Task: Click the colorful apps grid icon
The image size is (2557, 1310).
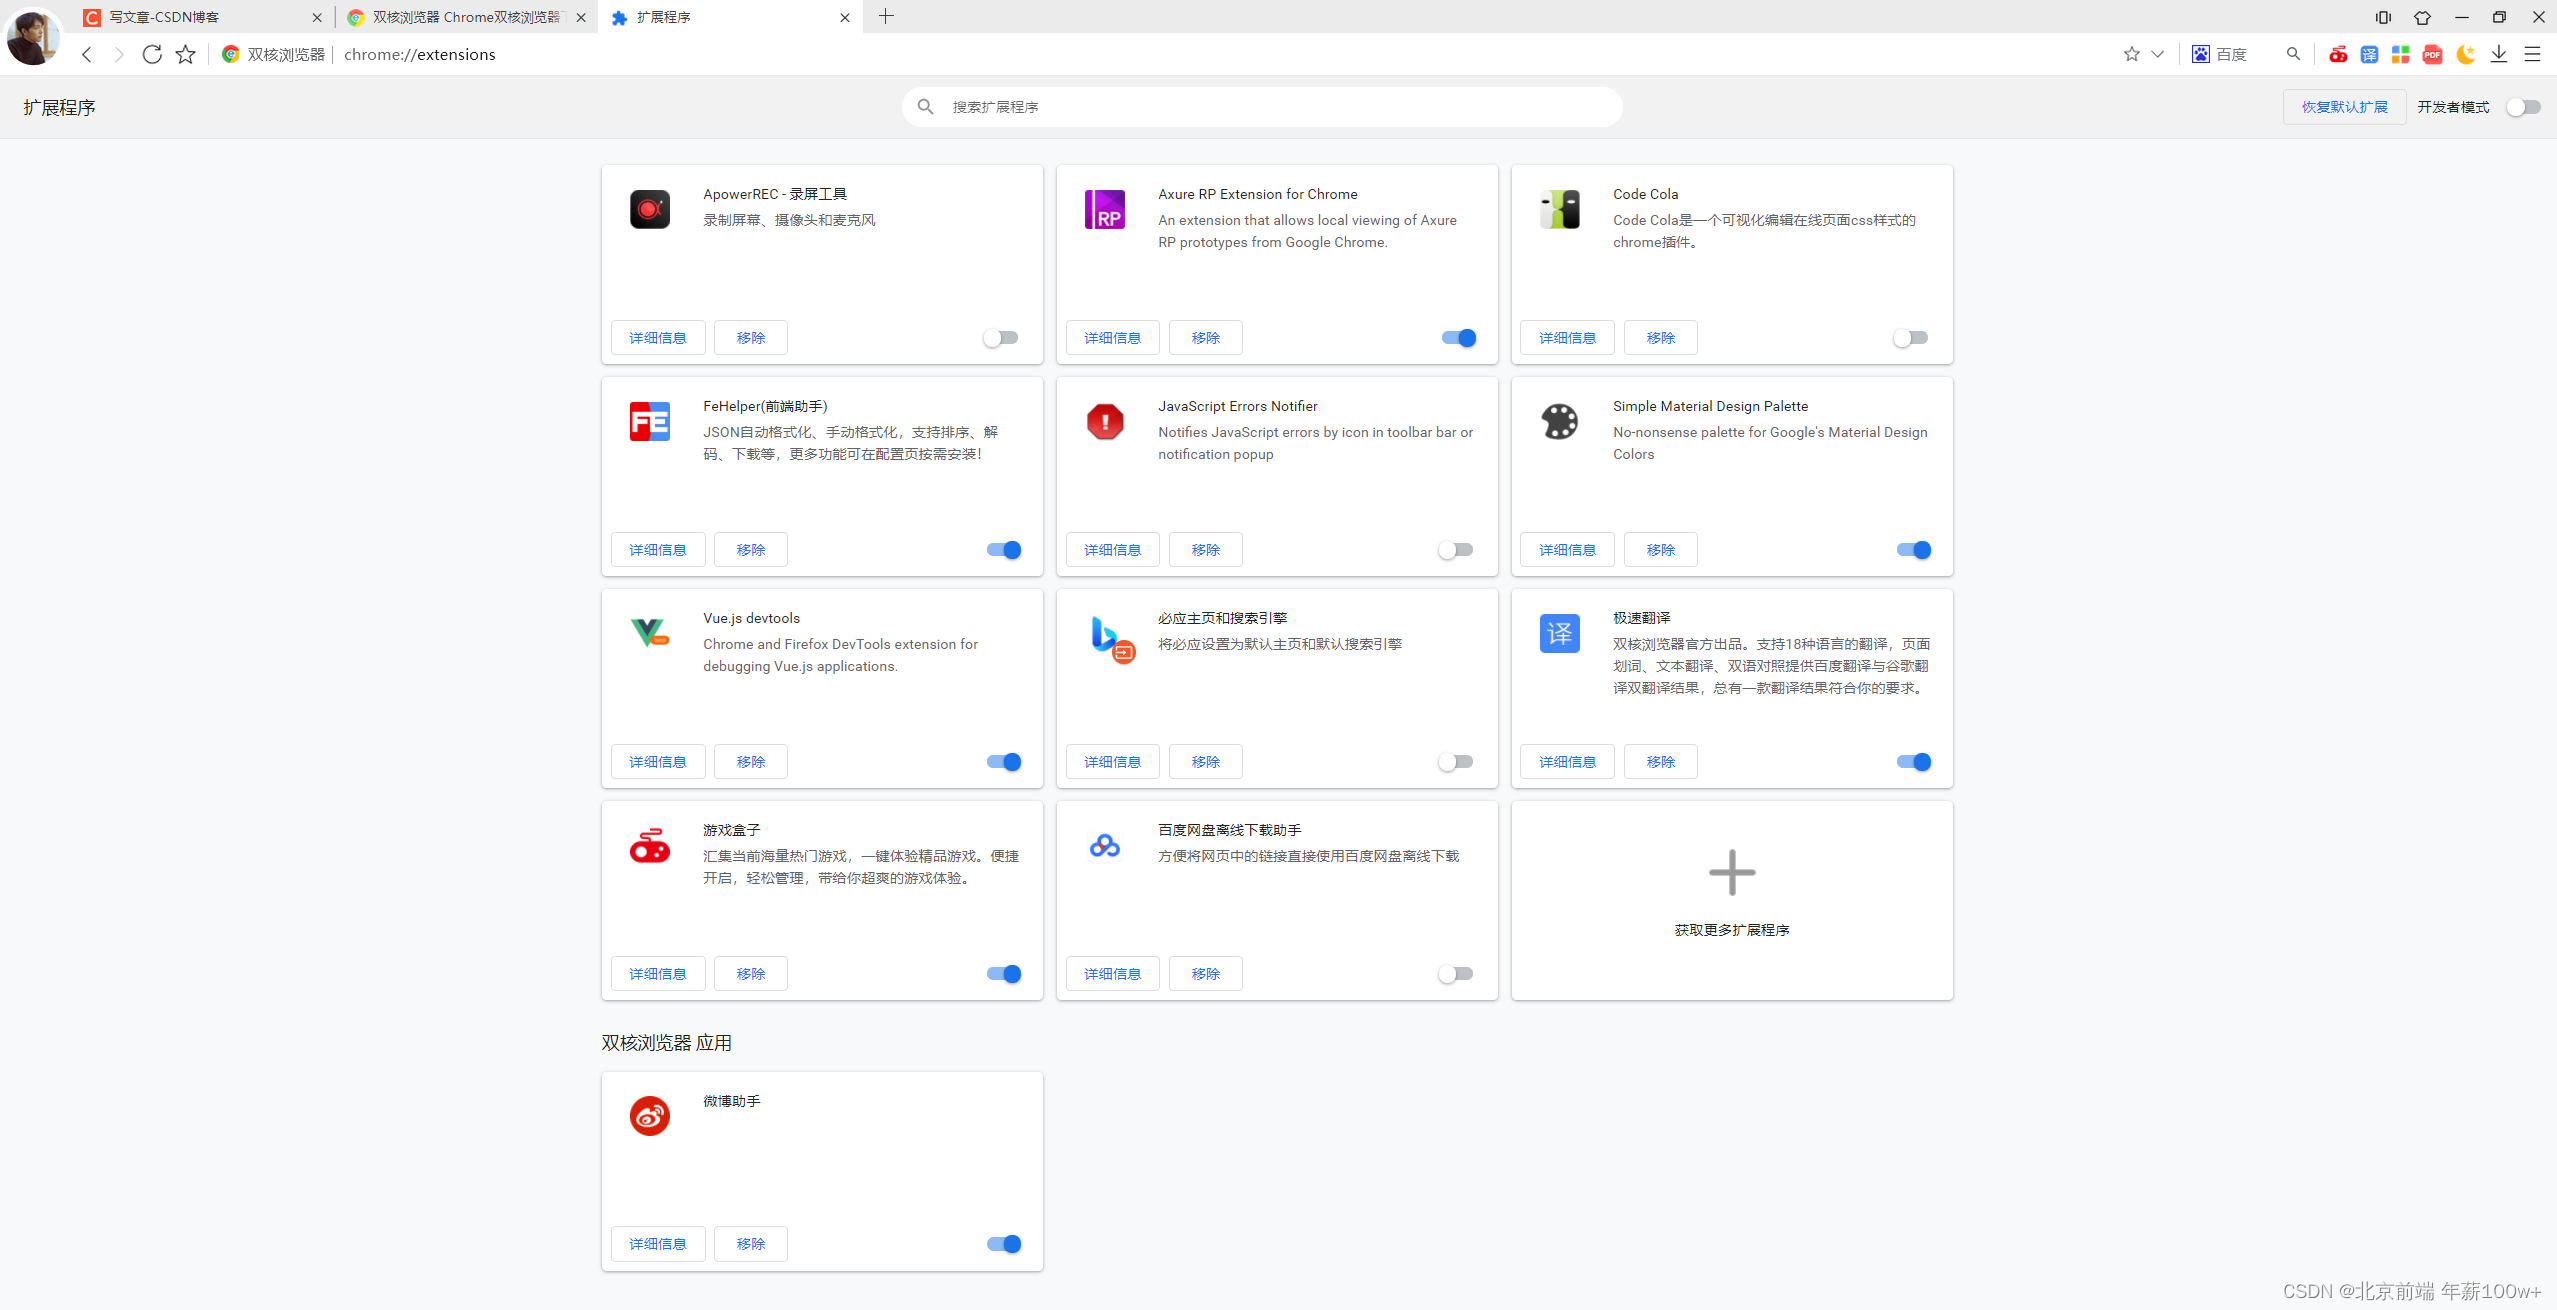Action: (x=2400, y=55)
